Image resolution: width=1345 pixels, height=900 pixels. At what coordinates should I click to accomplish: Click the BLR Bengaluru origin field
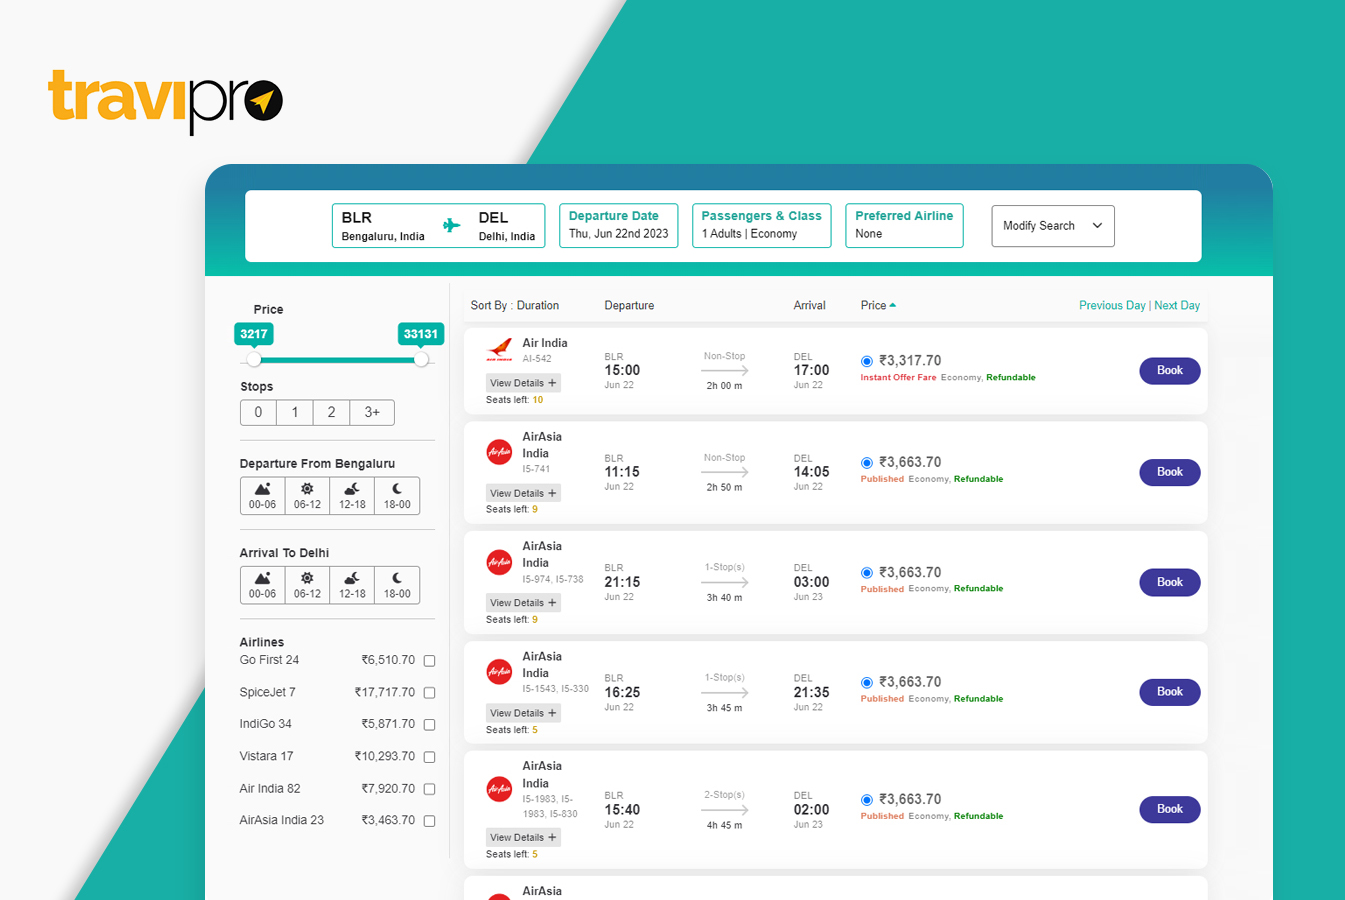pos(383,225)
